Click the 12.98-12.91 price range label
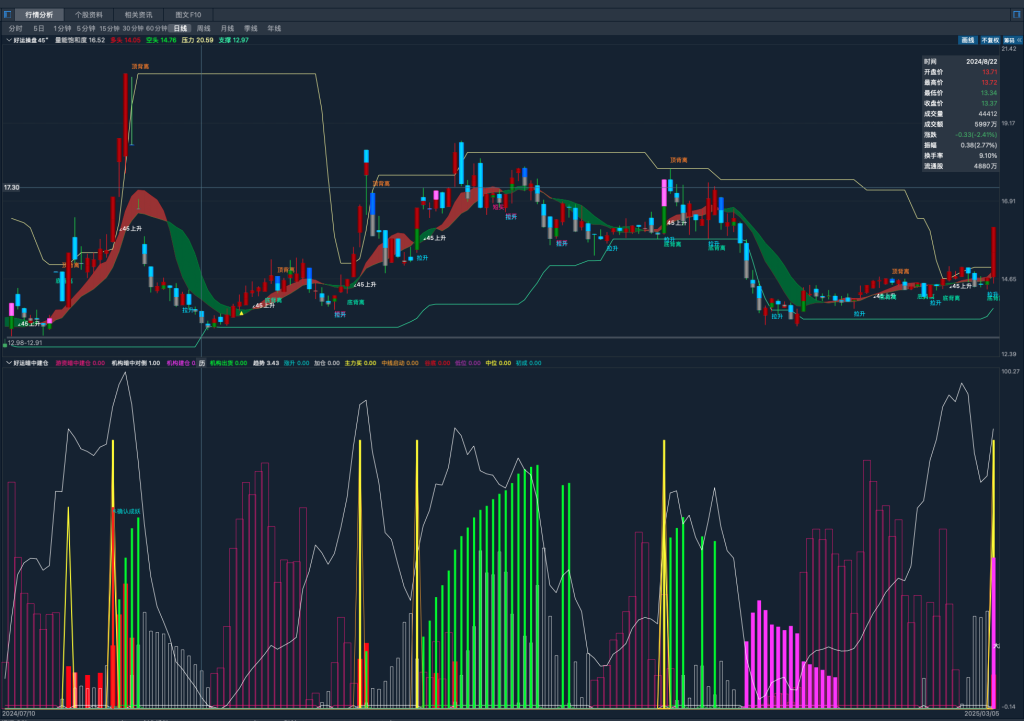 [x=25, y=342]
